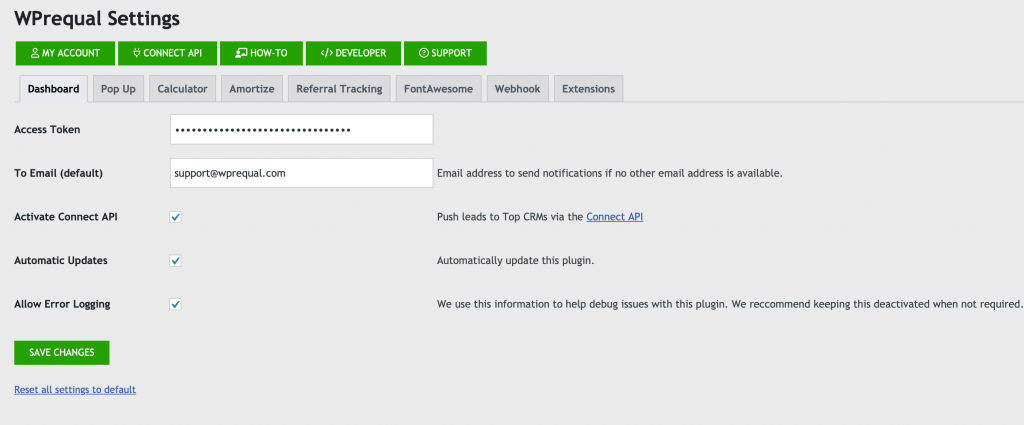The height and width of the screenshot is (425, 1024).
Task: Click the Automatic Updates label
Action: (61, 260)
